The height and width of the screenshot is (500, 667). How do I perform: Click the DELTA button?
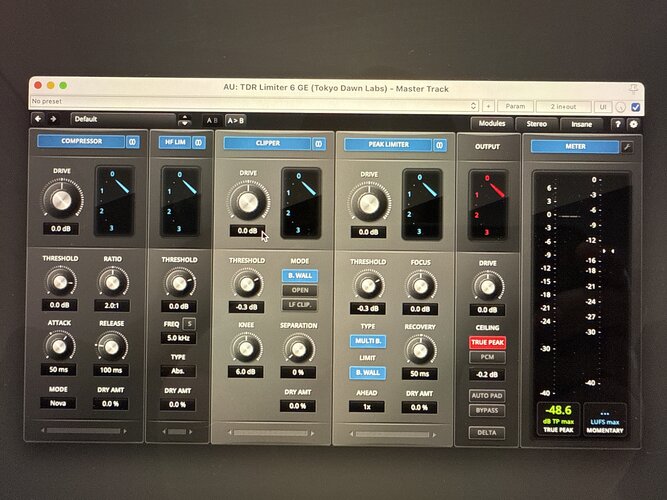click(x=487, y=433)
